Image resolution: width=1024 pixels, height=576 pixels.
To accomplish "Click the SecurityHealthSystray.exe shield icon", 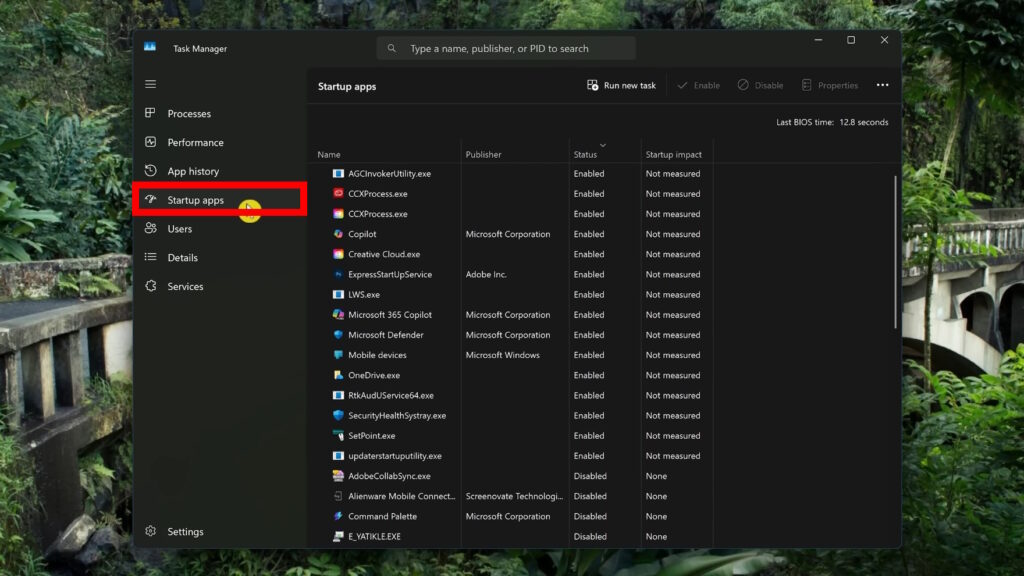I will click(338, 415).
